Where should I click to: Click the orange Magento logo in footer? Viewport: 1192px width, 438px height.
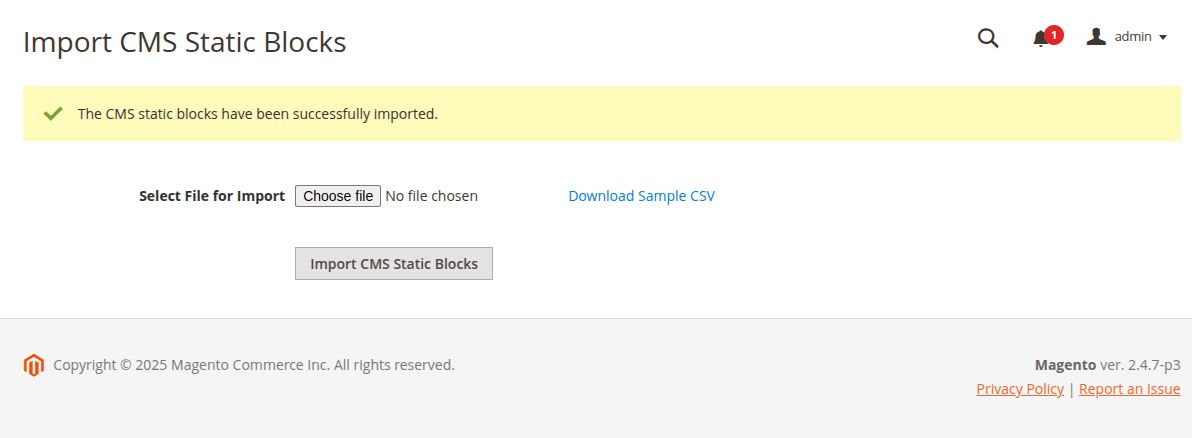coord(34,365)
